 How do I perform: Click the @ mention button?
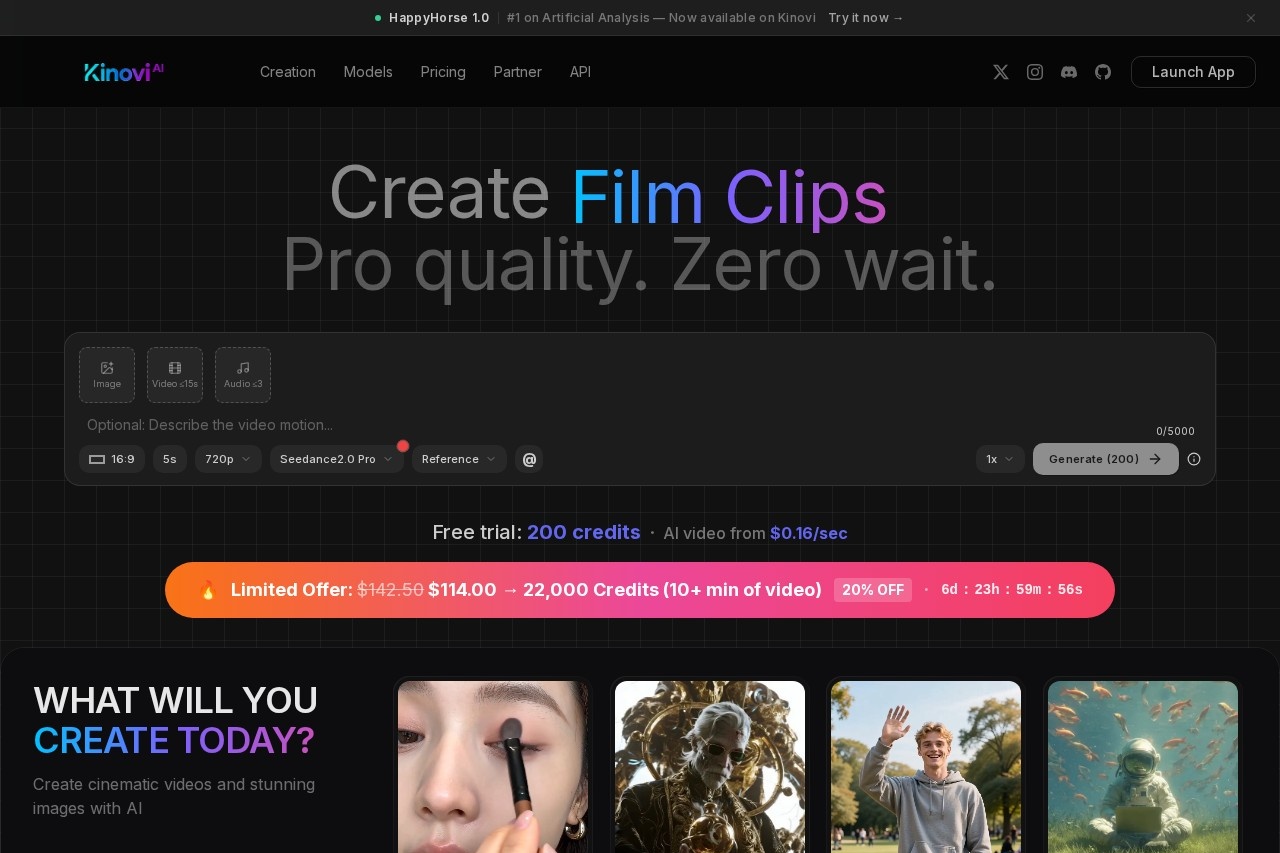point(529,459)
